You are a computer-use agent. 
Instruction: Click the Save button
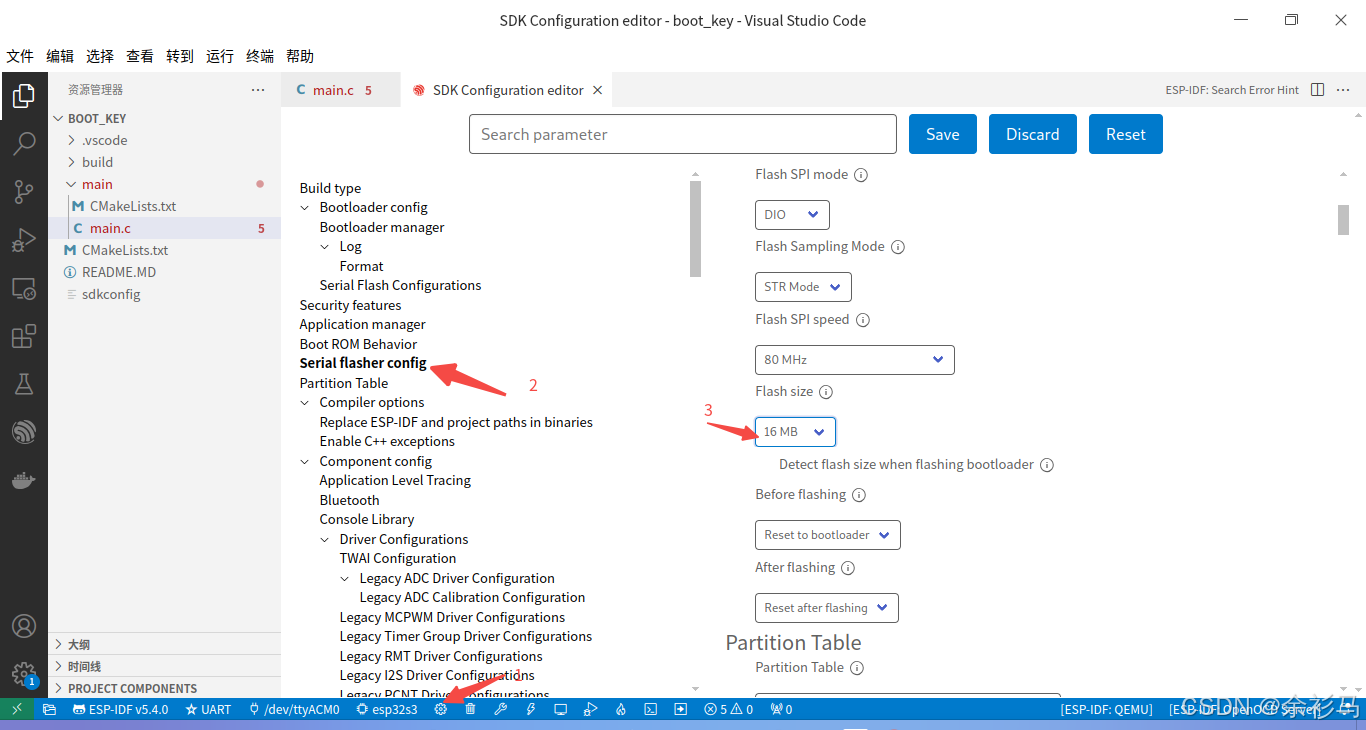click(943, 134)
